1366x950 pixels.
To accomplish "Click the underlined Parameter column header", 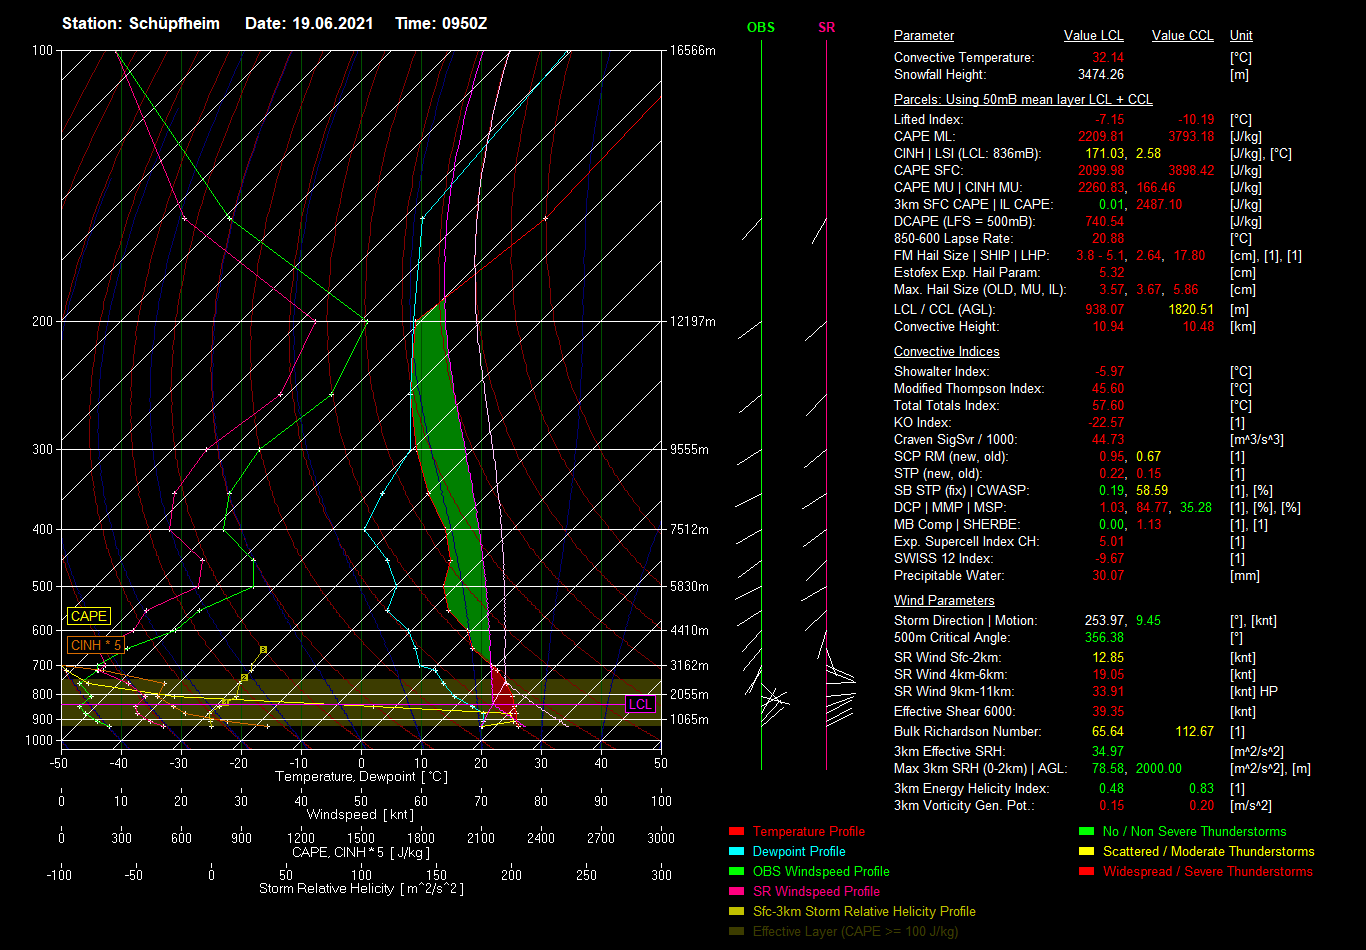I will click(x=923, y=36).
